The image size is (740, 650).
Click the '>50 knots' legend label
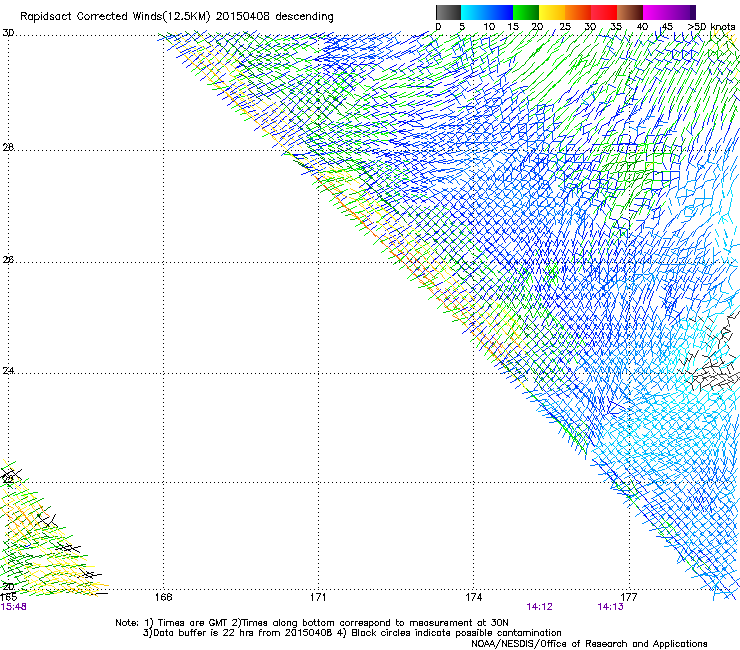(x=711, y=27)
